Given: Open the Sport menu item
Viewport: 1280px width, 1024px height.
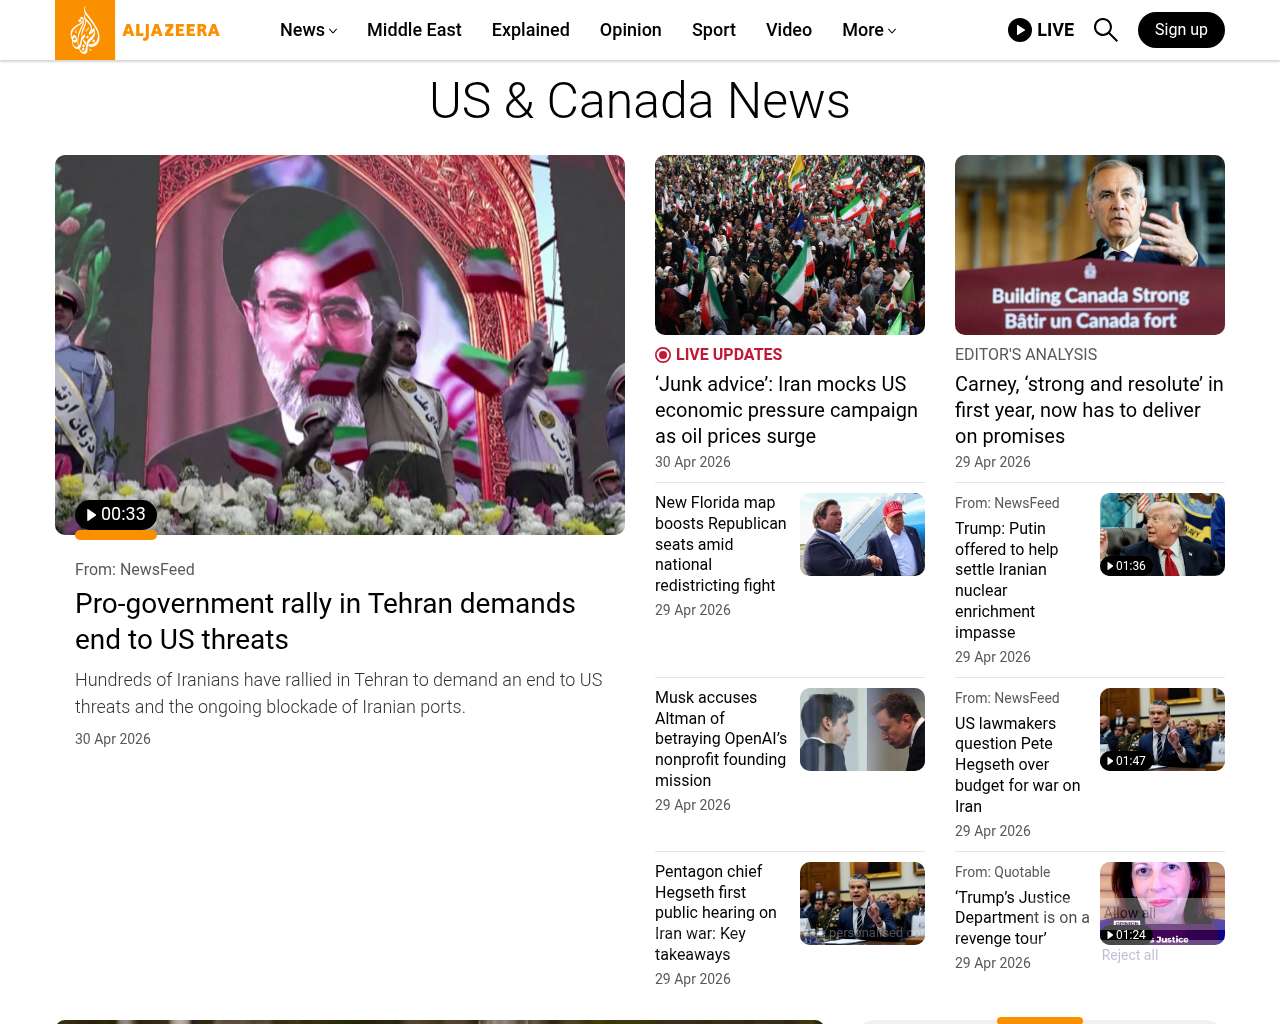Looking at the screenshot, I should [x=713, y=30].
